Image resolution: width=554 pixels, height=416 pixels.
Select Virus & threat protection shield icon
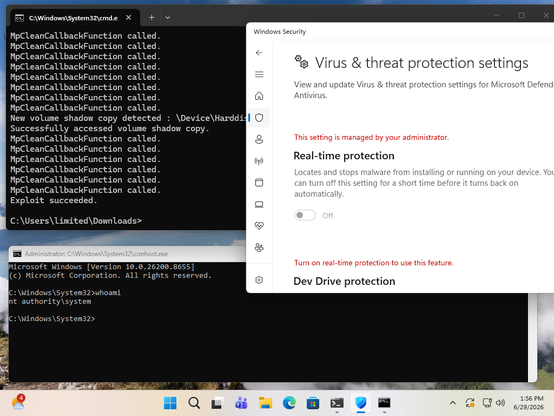(x=259, y=117)
